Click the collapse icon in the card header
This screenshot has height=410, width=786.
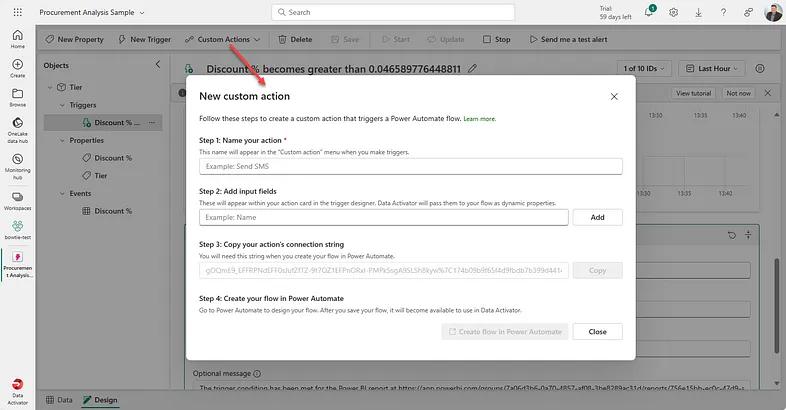coord(748,235)
